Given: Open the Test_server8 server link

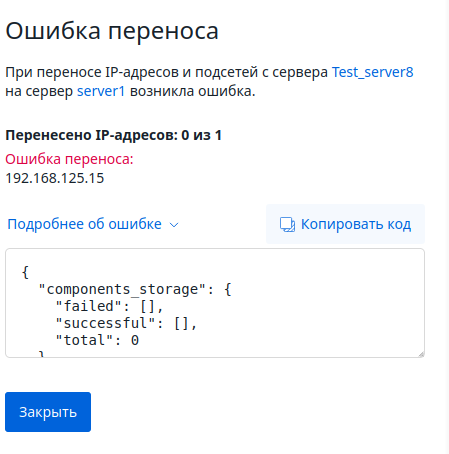Looking at the screenshot, I should pos(372,72).
